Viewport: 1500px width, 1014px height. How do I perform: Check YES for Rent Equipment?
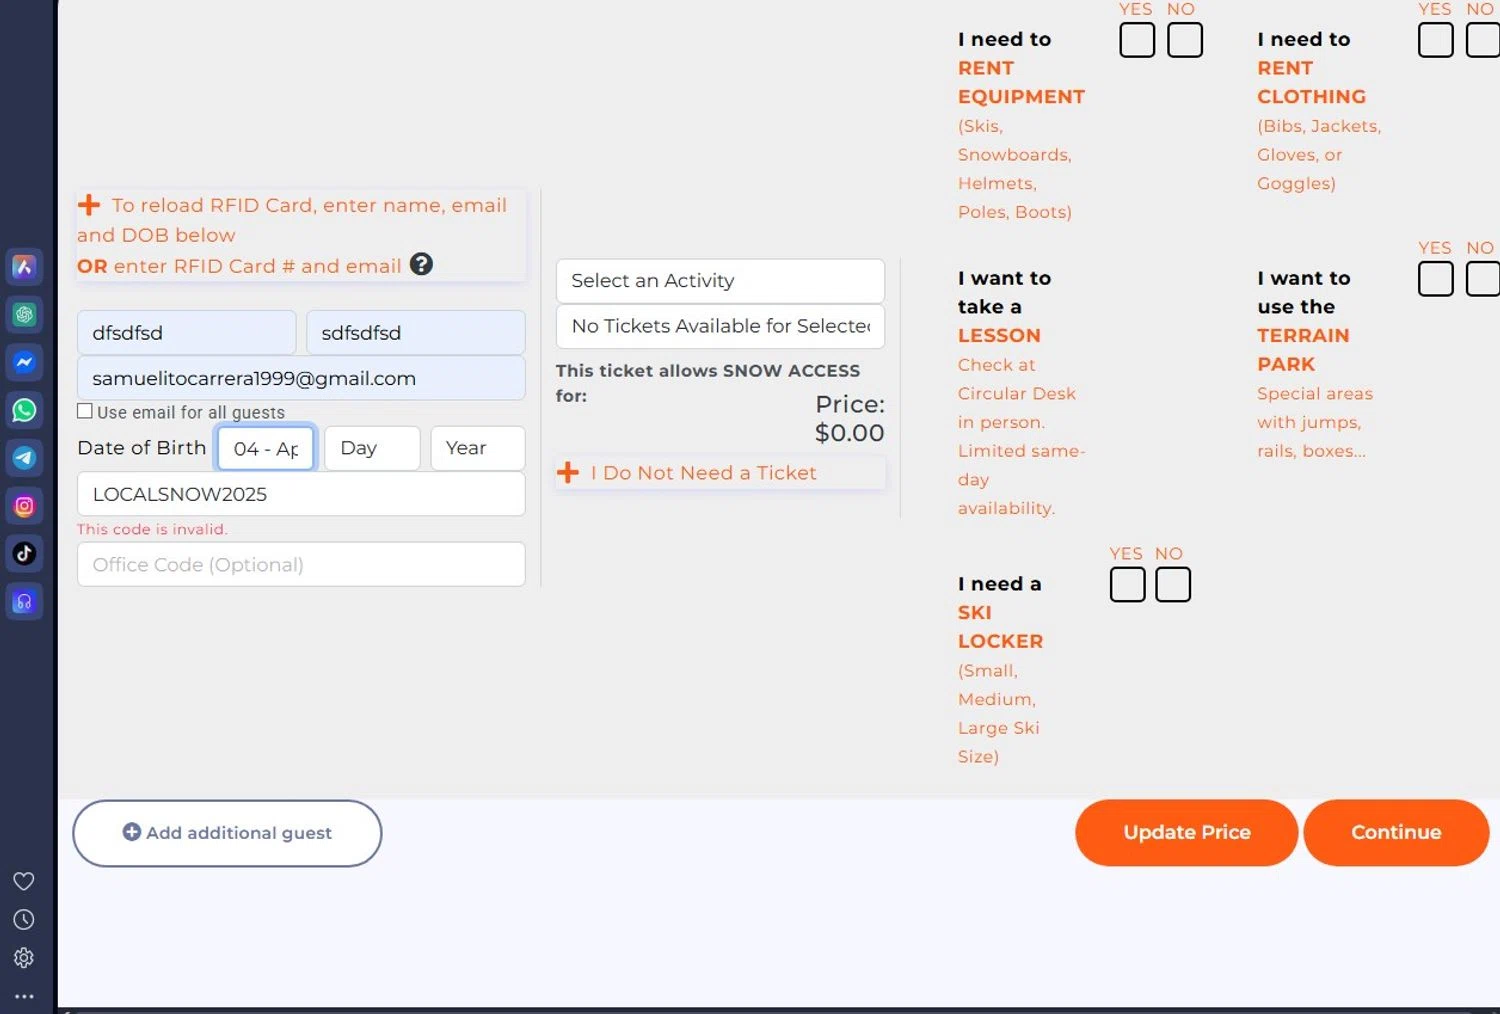click(x=1137, y=40)
